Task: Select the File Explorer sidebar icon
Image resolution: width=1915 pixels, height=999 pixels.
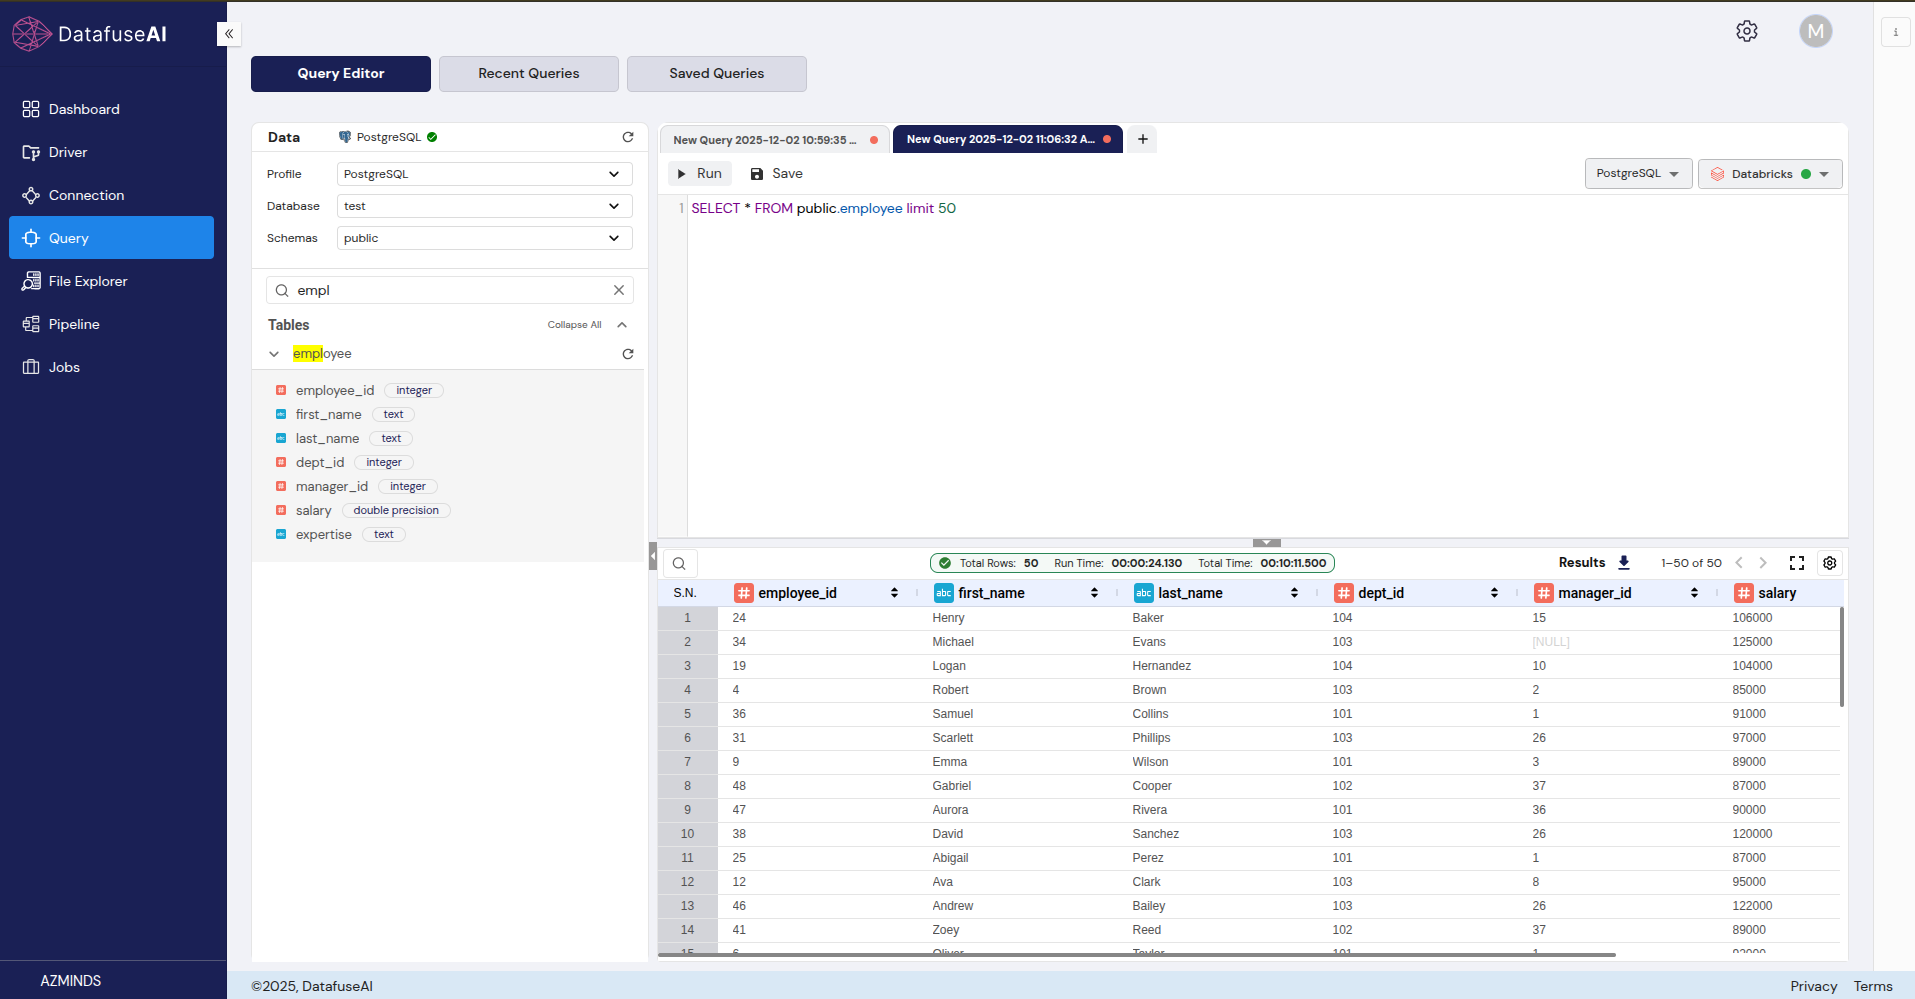Action: point(86,281)
